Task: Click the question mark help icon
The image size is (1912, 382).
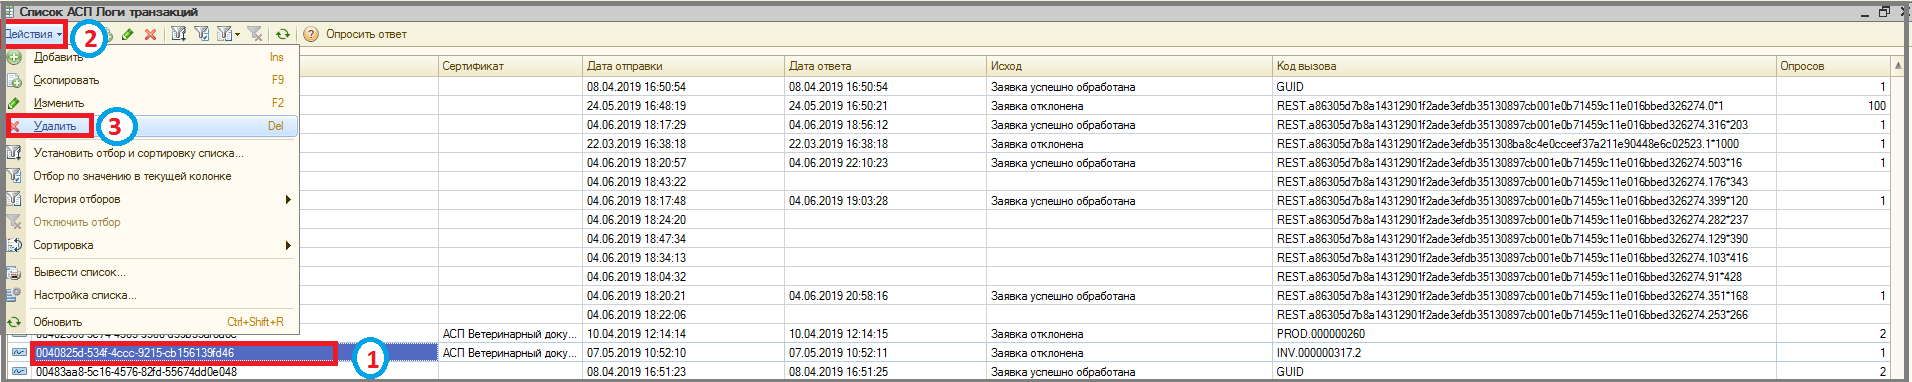Action: coord(311,34)
